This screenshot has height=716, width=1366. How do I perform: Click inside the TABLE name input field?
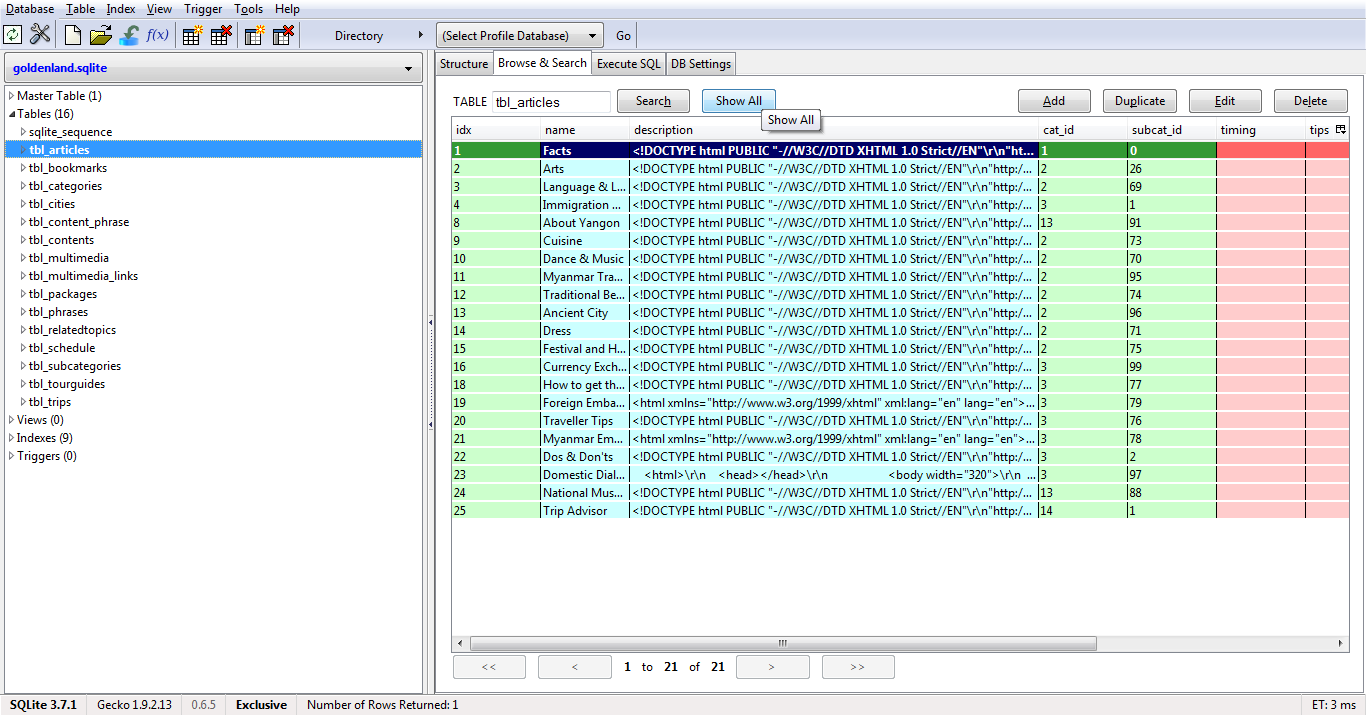pos(550,101)
